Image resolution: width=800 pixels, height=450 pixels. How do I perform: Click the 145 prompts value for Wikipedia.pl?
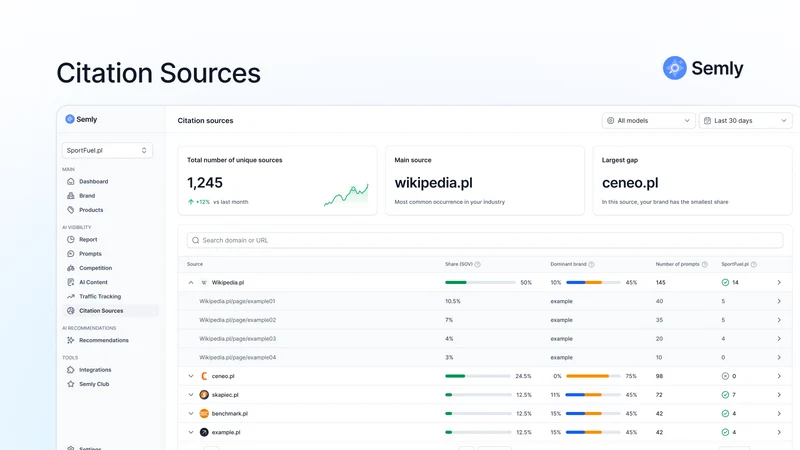point(661,283)
